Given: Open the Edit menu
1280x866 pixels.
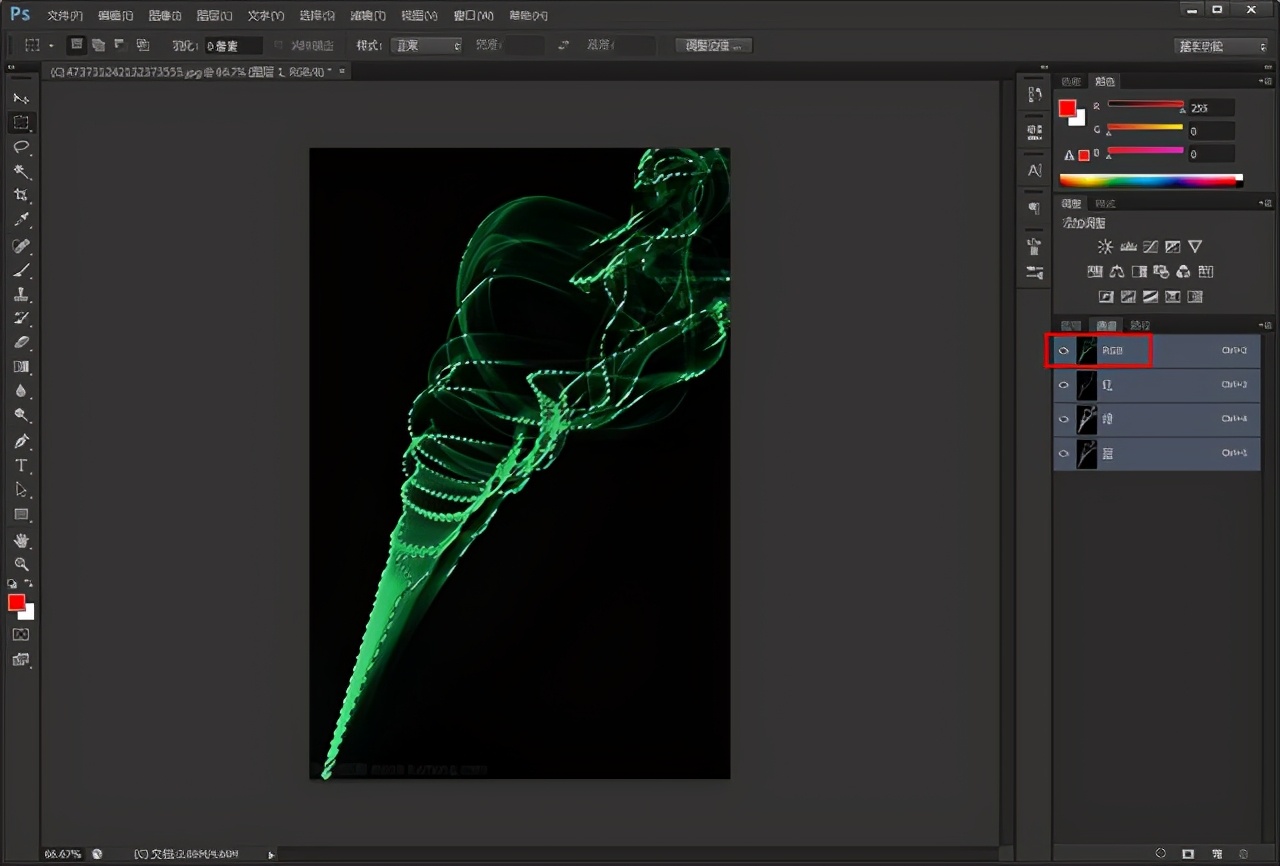Looking at the screenshot, I should (115, 16).
